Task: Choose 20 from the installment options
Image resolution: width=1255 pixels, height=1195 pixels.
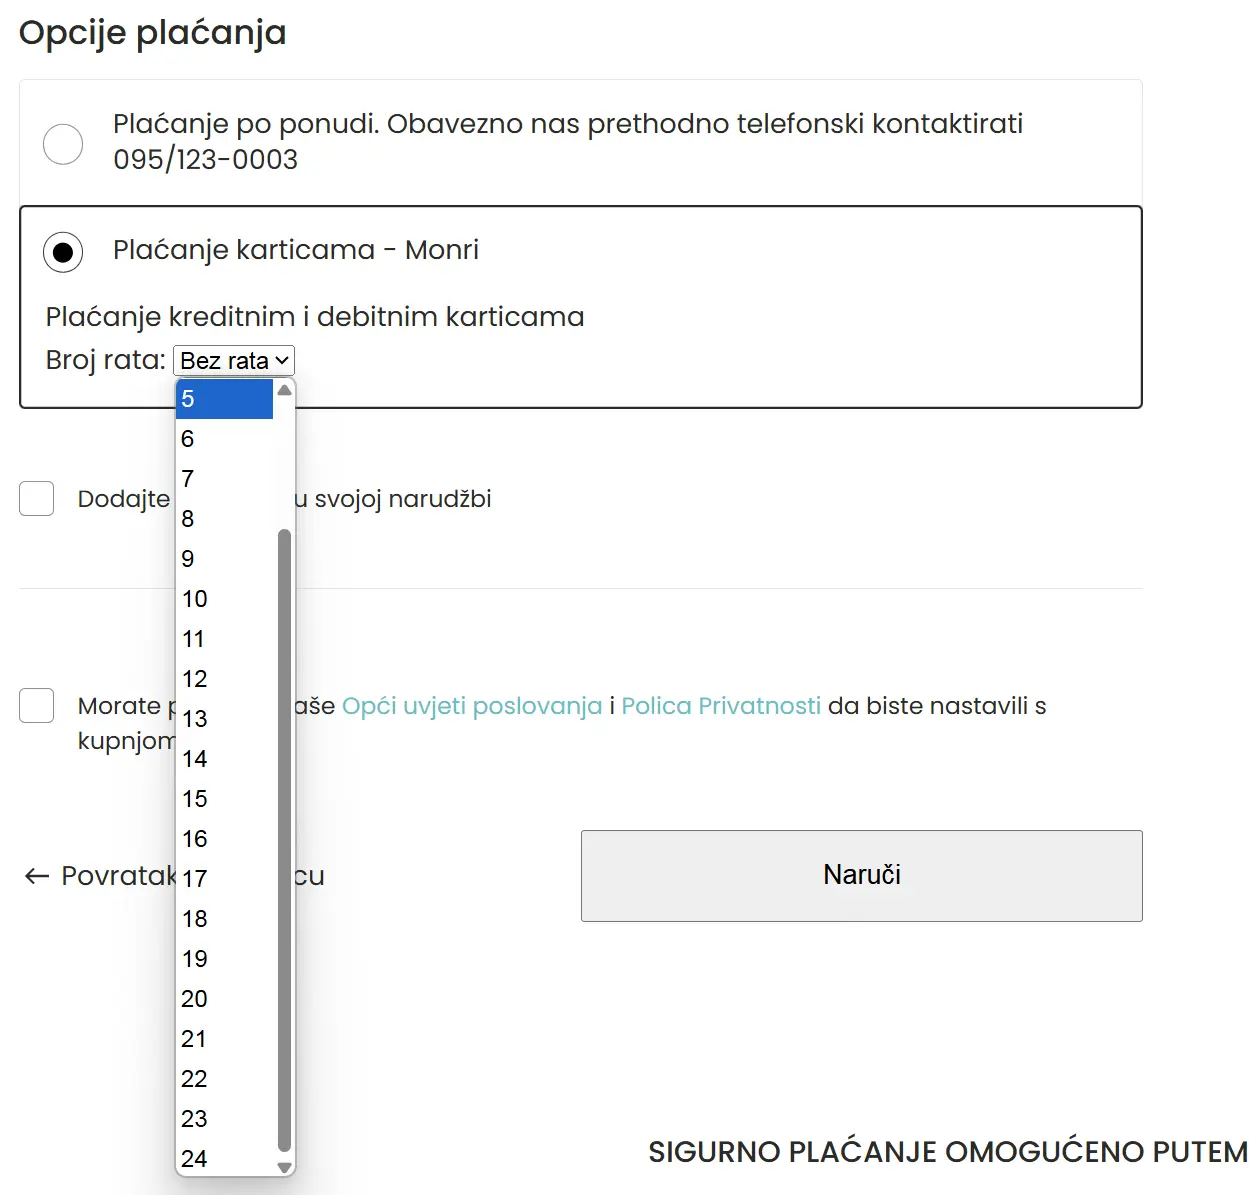Action: [x=222, y=998]
